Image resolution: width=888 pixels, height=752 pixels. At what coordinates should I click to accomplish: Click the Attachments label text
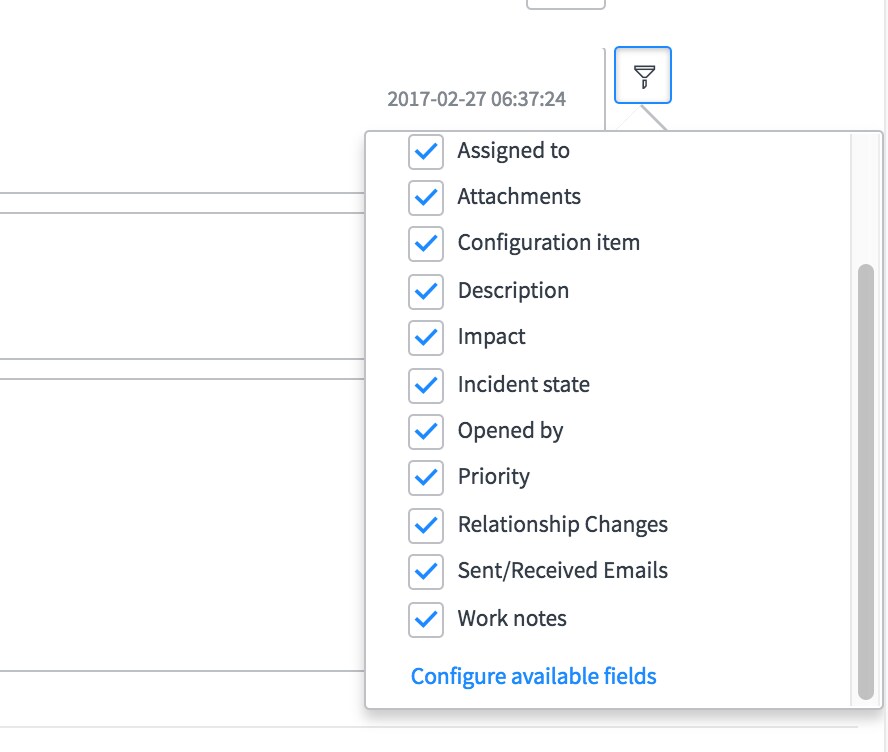[519, 196]
